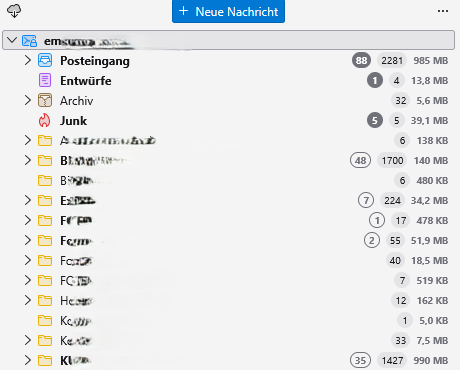Expand the Archiv folder
The image size is (460, 370).
tap(28, 100)
